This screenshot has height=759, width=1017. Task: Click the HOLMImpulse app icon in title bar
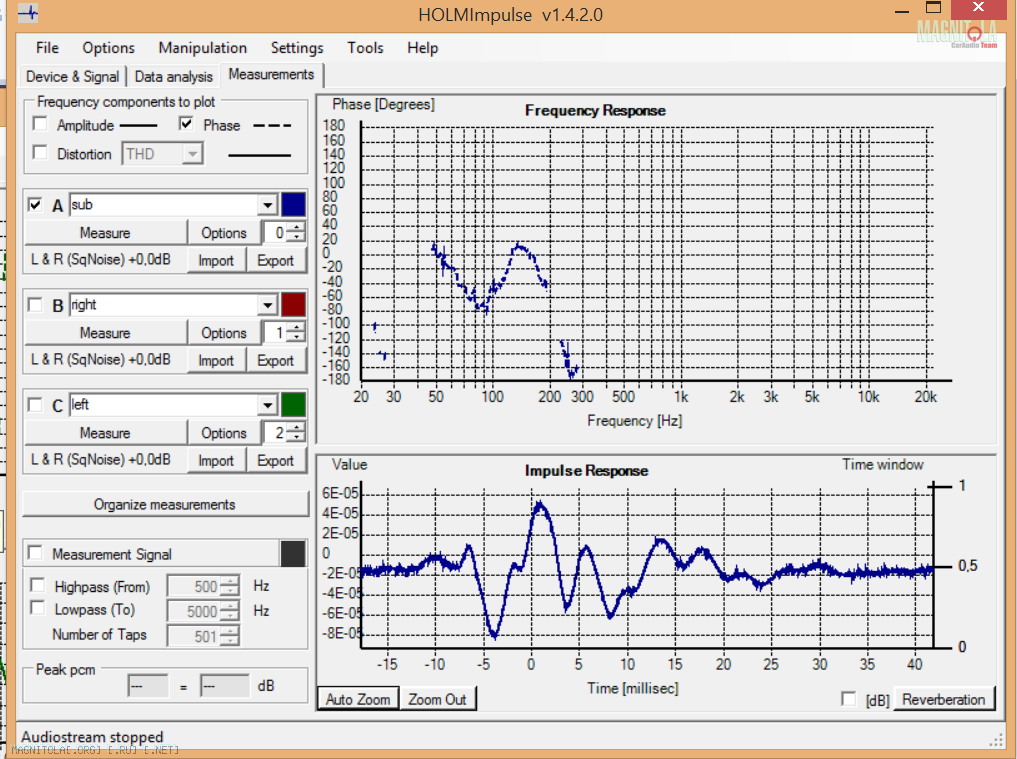28,13
